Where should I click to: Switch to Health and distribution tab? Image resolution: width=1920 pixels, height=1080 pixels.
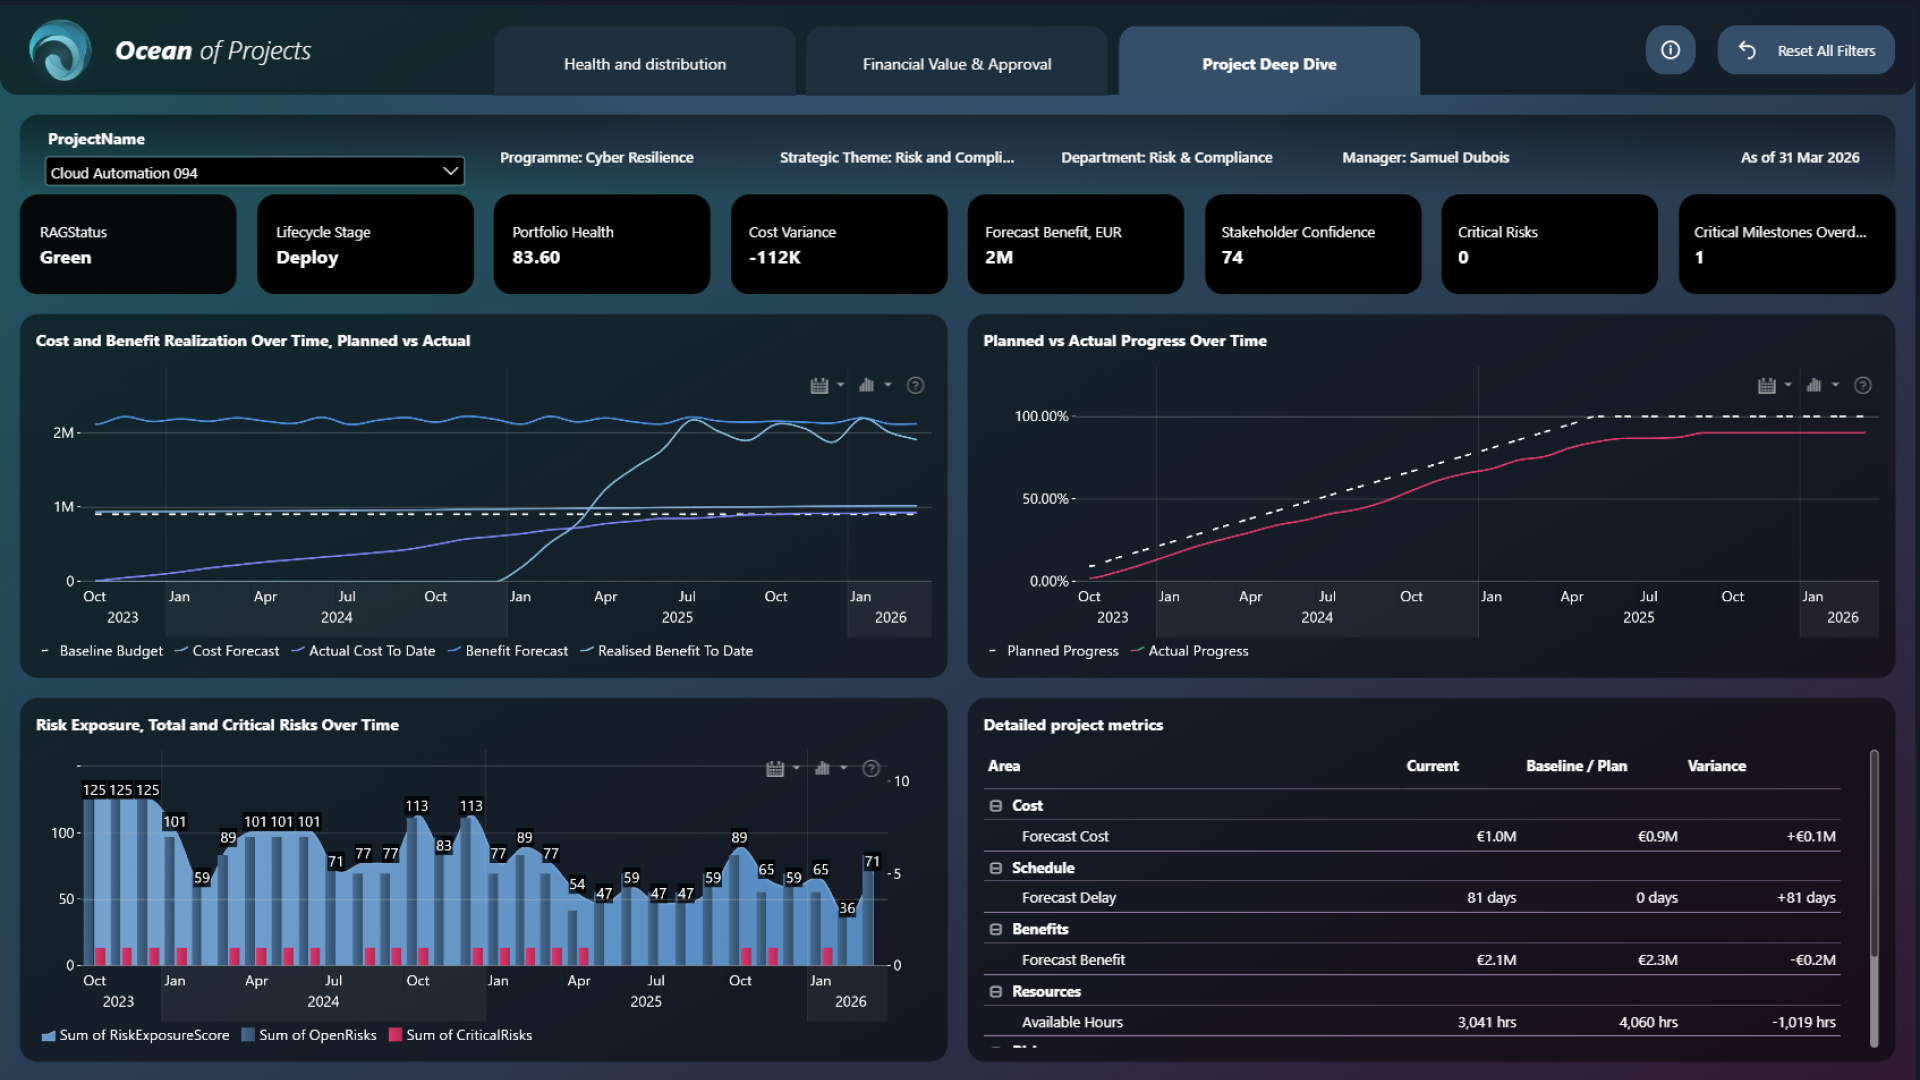coord(645,62)
